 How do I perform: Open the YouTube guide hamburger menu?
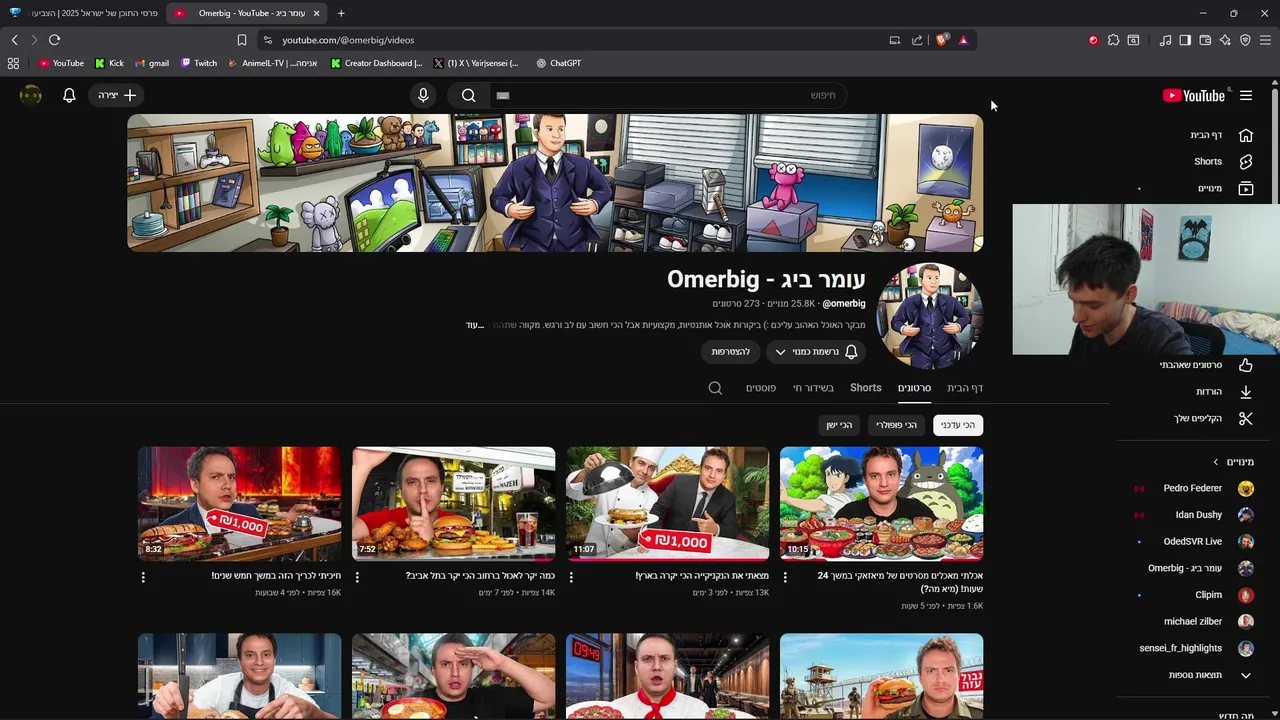[1246, 96]
